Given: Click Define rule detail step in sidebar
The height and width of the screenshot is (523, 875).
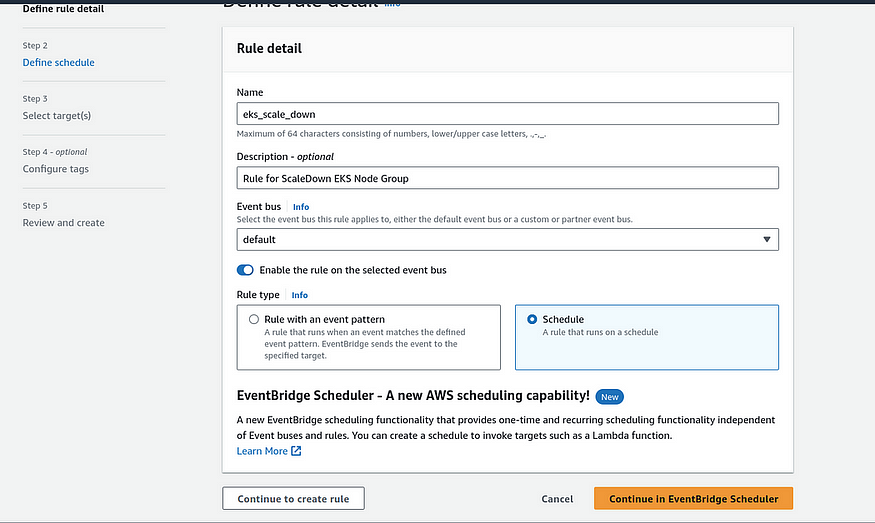Looking at the screenshot, I should 63,8.
